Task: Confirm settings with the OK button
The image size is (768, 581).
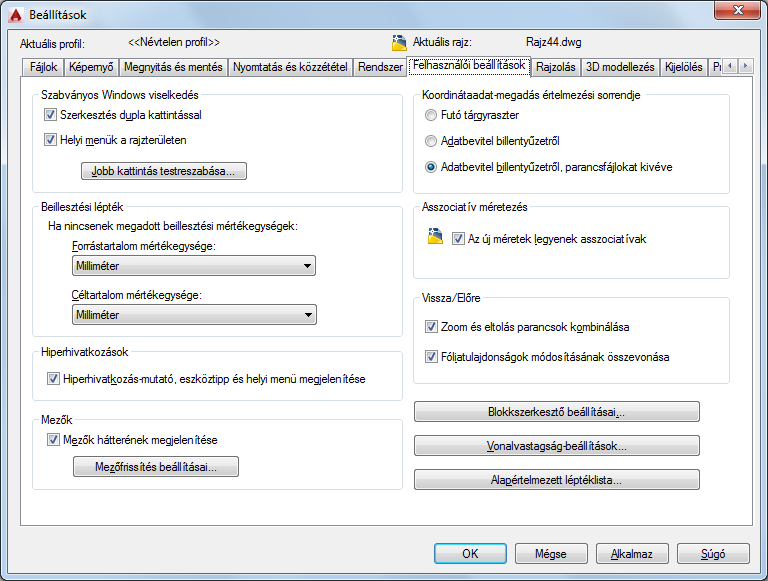Action: click(x=470, y=554)
